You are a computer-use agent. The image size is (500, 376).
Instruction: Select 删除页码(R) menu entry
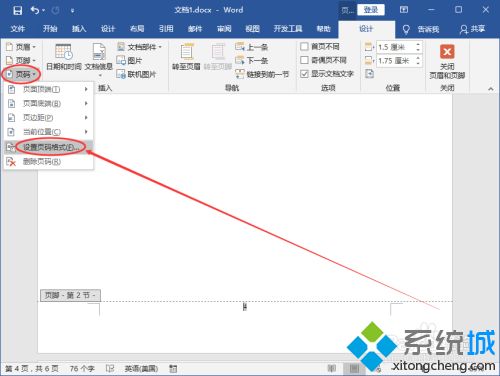pos(48,162)
